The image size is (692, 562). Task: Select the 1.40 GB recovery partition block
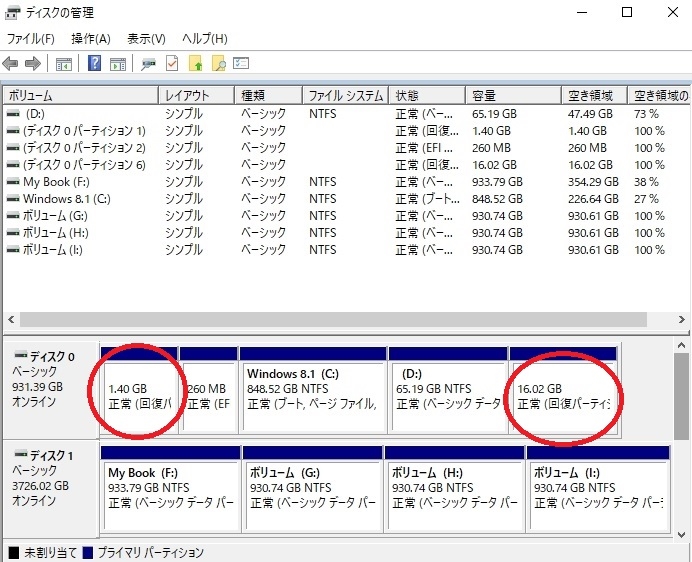pyautogui.click(x=139, y=391)
